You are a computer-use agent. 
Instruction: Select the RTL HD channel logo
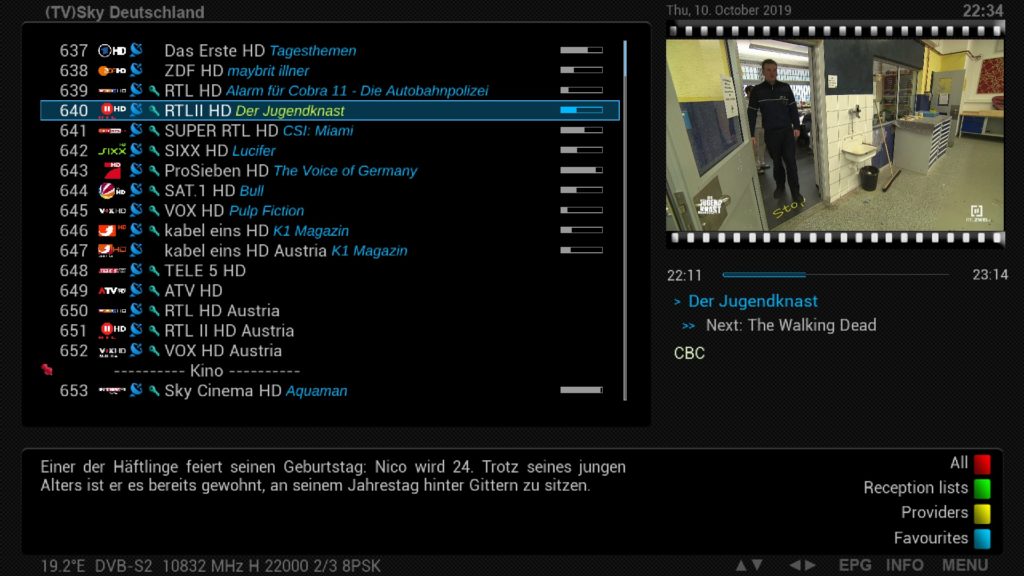(x=112, y=91)
